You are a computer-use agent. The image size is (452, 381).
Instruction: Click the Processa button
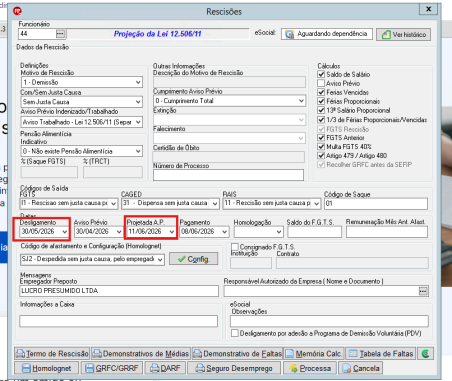pyautogui.click(x=310, y=368)
